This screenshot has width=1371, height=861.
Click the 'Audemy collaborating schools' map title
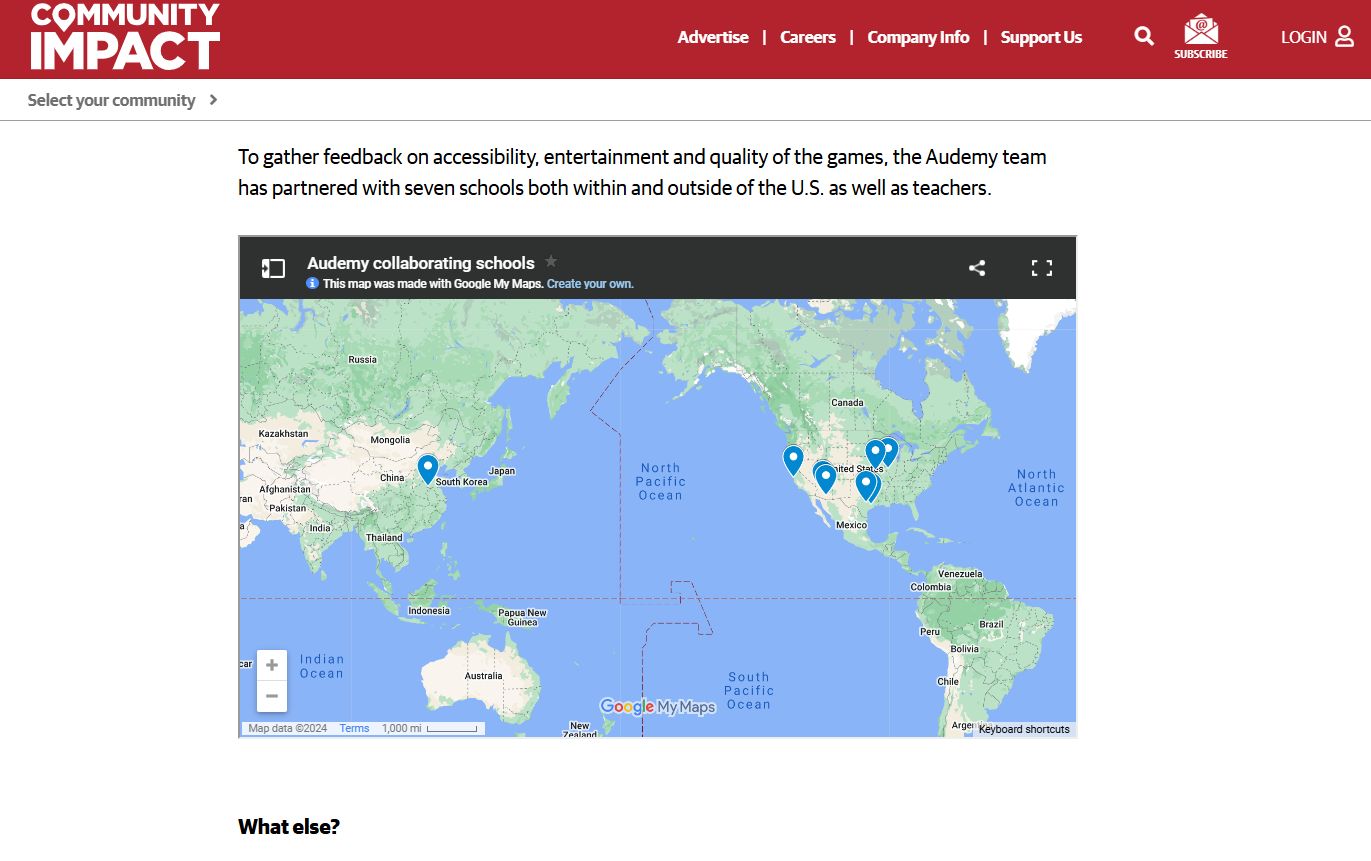[421, 263]
